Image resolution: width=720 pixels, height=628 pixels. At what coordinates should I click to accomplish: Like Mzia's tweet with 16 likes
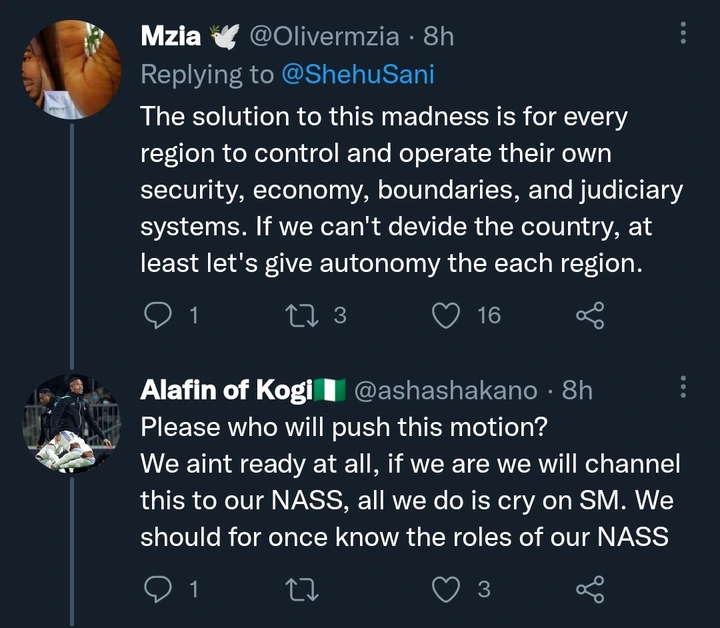[444, 316]
